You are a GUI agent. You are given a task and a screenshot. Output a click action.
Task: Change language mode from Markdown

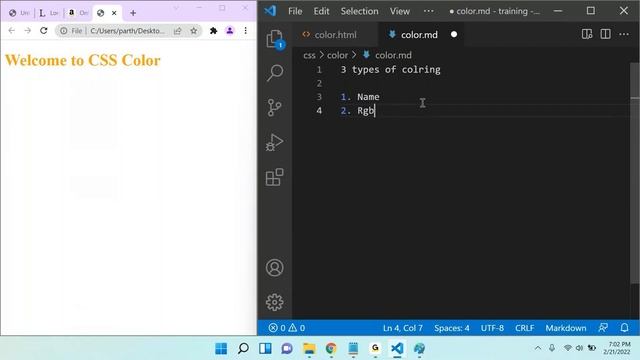(566, 328)
